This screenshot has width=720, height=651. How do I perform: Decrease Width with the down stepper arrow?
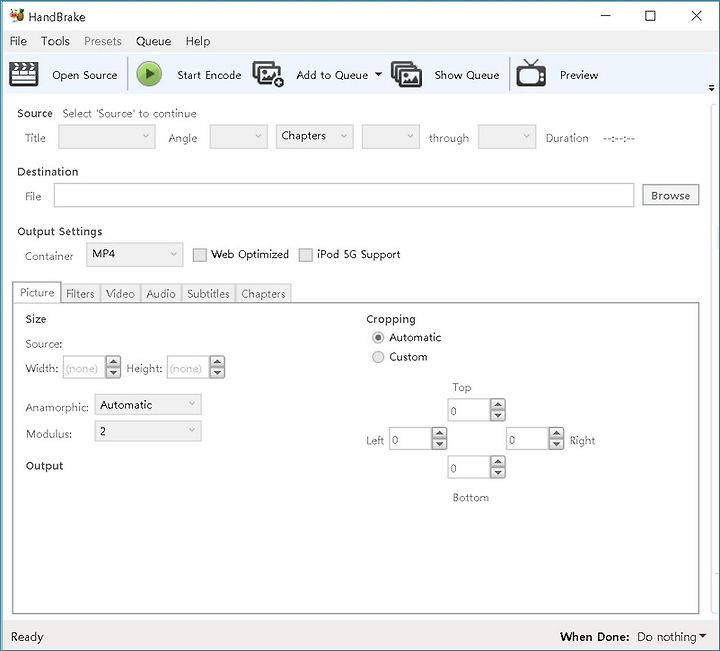click(113, 373)
